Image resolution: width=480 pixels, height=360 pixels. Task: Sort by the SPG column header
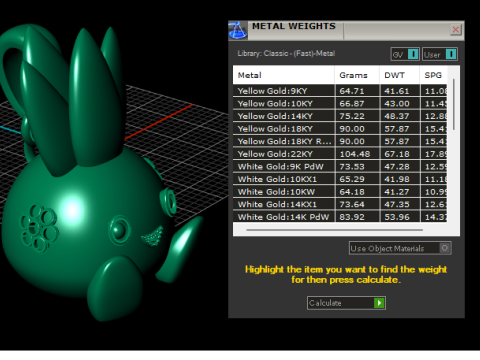coord(433,75)
